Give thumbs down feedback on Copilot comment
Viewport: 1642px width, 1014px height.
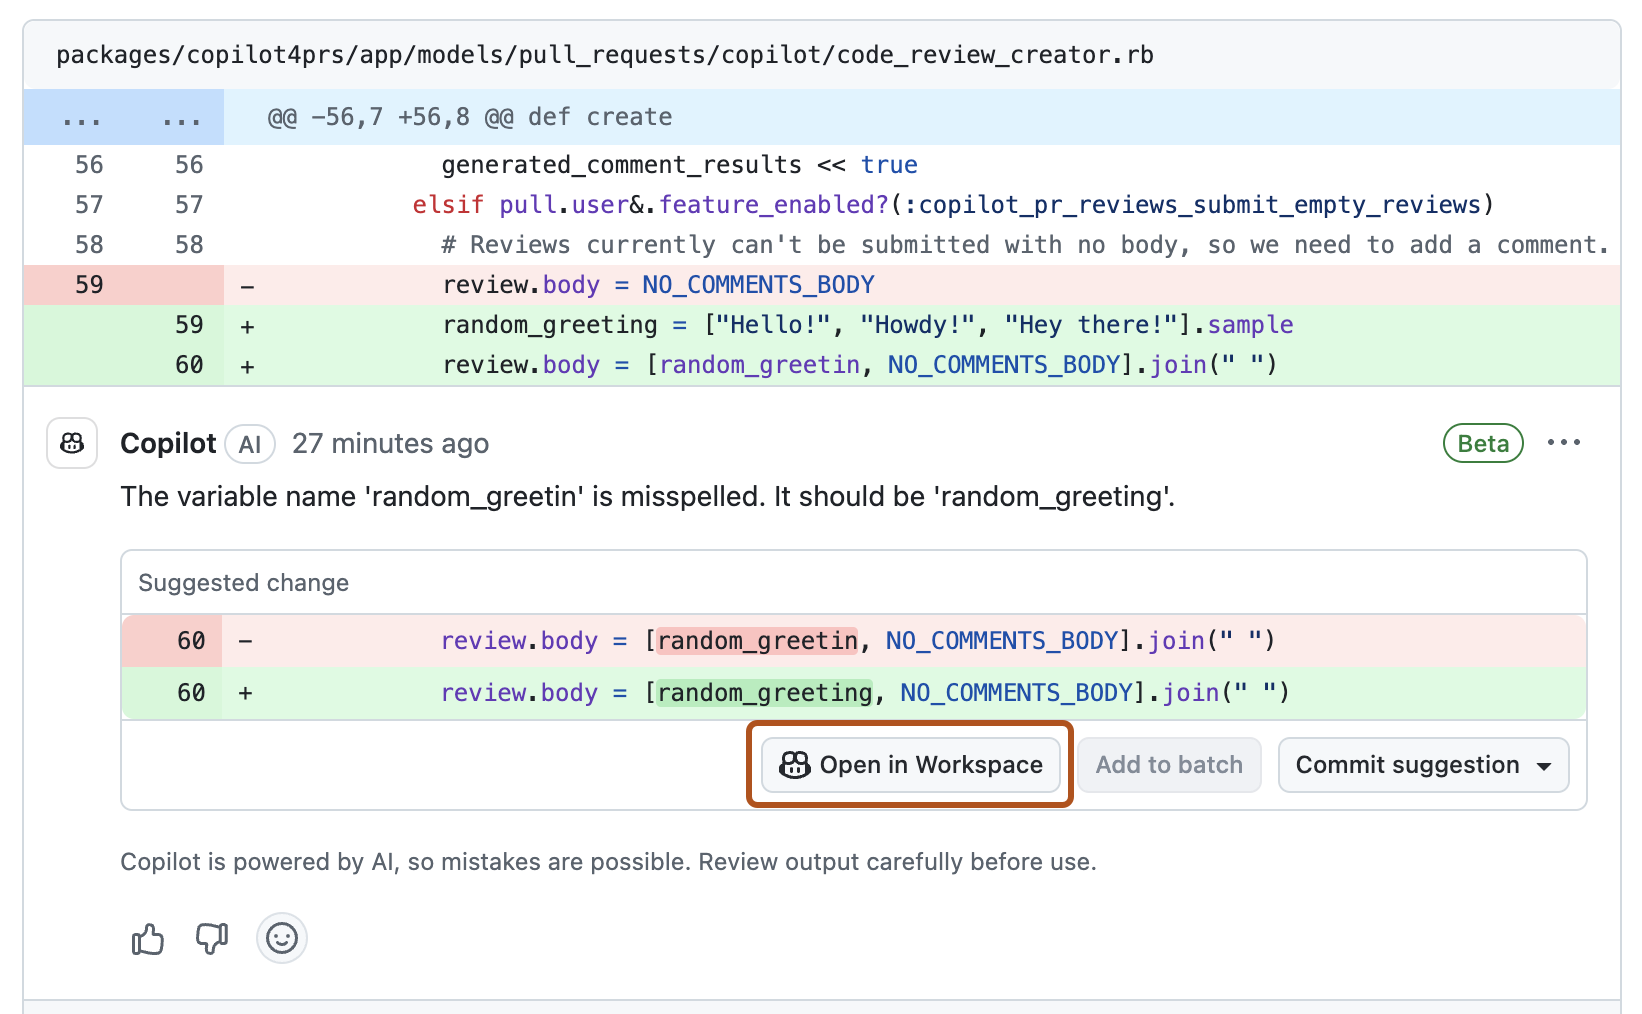click(x=212, y=939)
